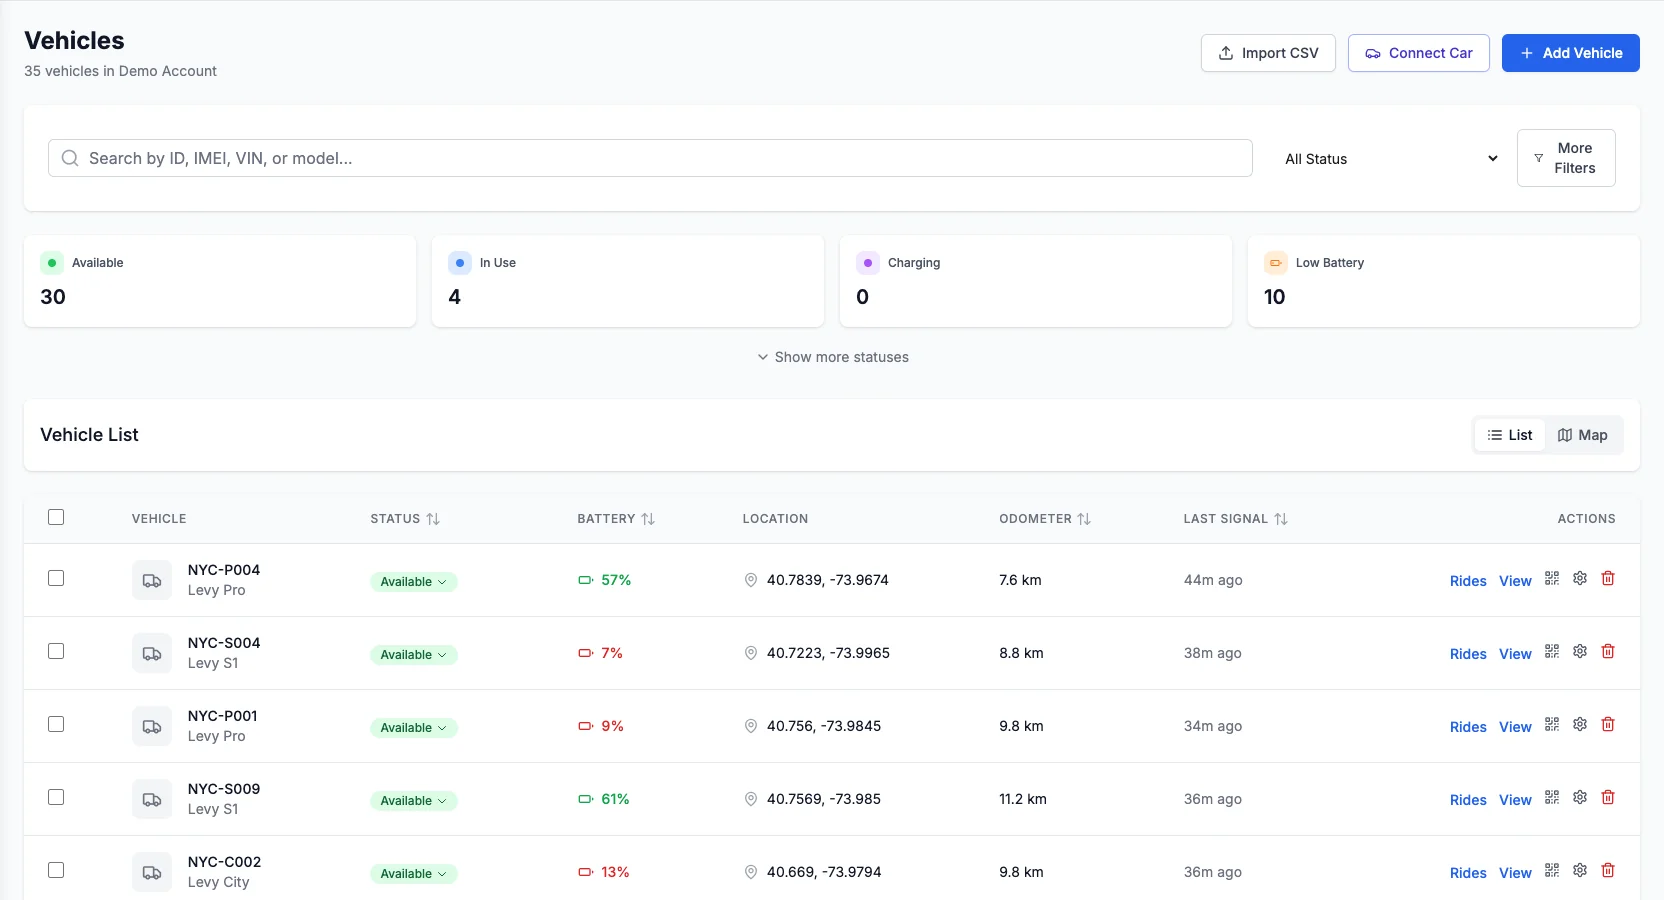Delete vehicle NYC-S004 with trash icon
1664x900 pixels.
(x=1608, y=651)
